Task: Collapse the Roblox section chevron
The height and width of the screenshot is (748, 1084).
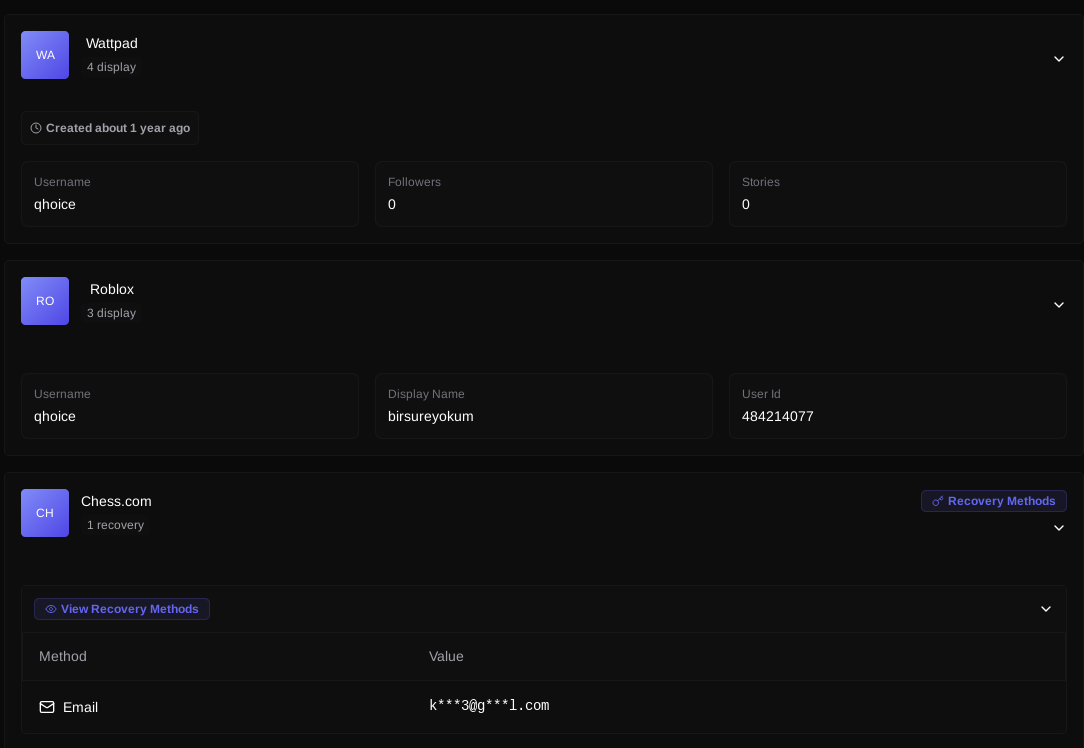Action: click(1059, 305)
